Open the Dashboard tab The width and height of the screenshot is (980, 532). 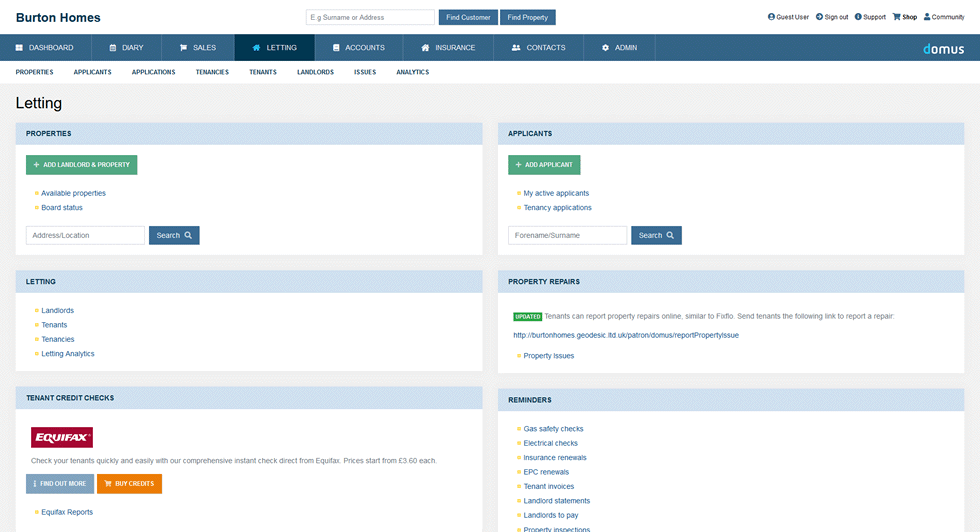(x=45, y=48)
